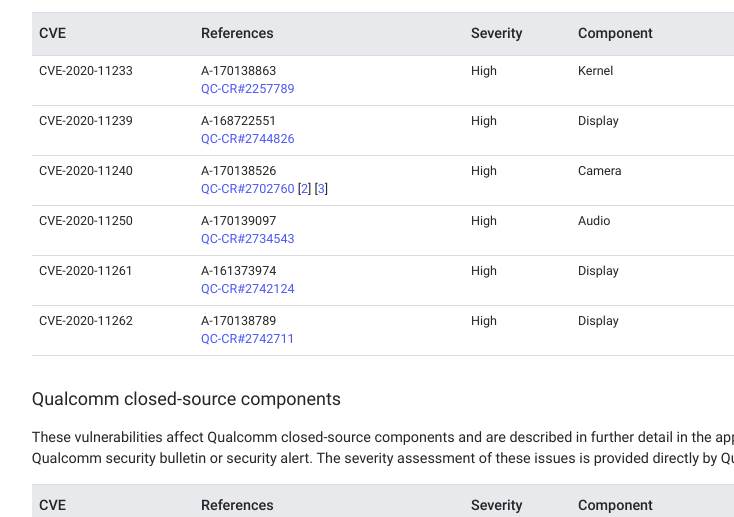Viewport: 734px width, 517px height.
Task: Click the Qualcomm closed-source components heading
Action: tap(186, 399)
